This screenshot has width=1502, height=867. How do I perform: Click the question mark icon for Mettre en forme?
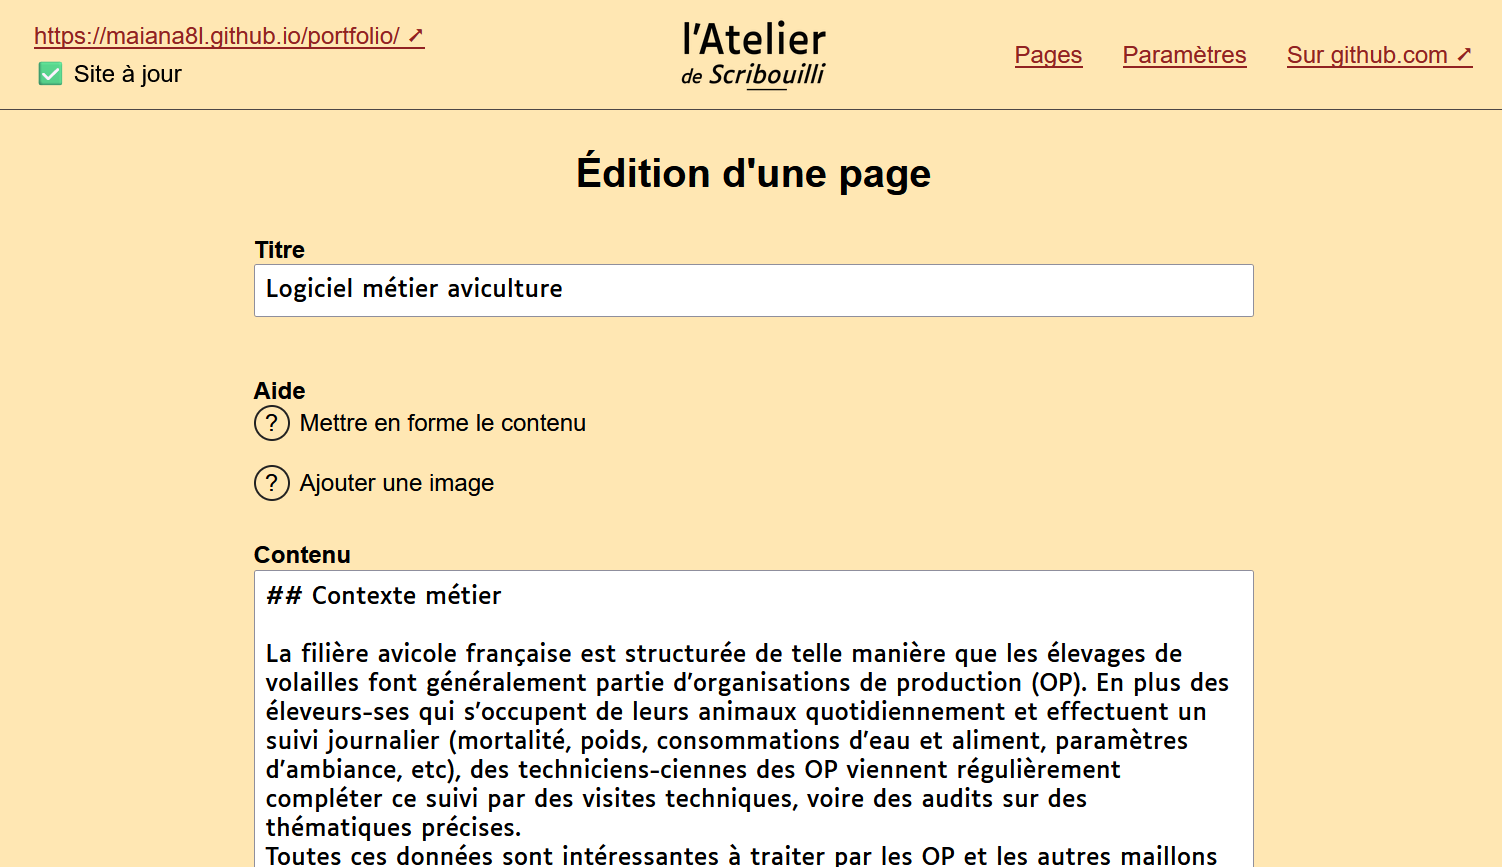pyautogui.click(x=272, y=423)
